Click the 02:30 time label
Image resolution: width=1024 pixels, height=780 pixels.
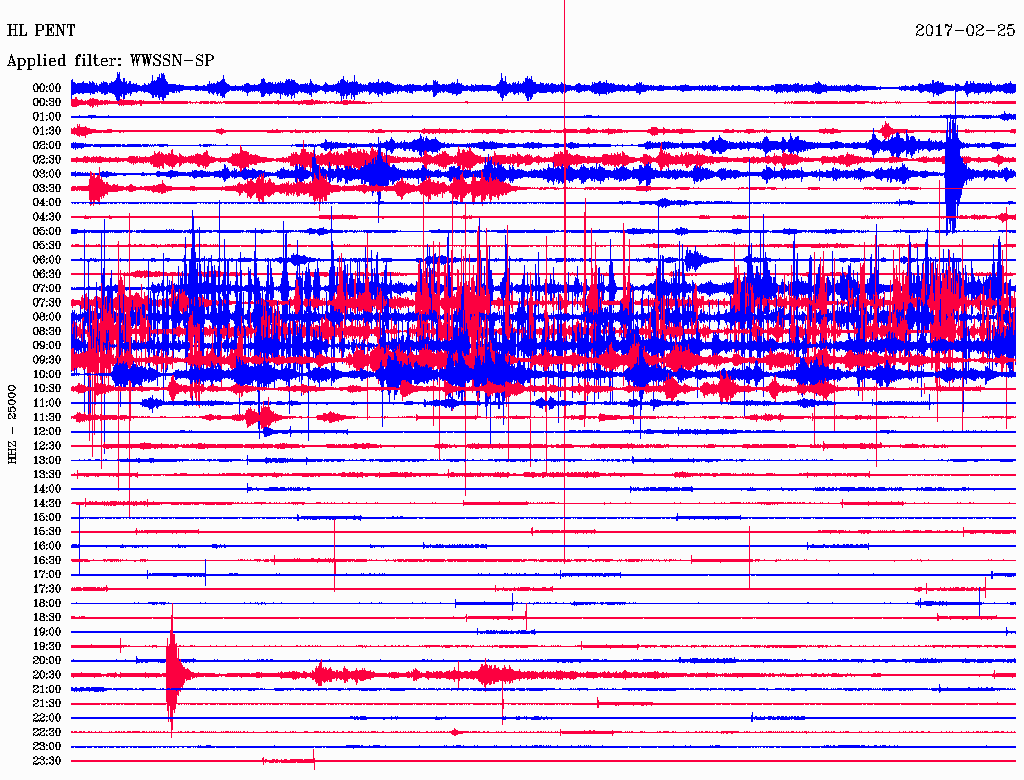coord(47,159)
